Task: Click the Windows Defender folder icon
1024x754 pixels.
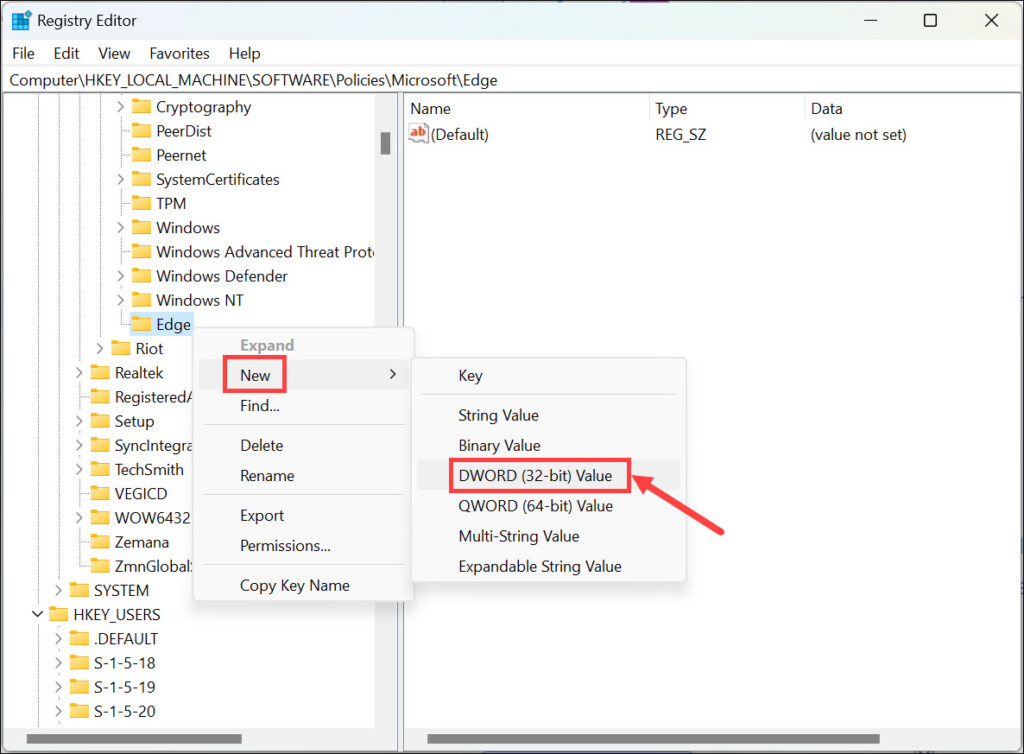Action: [x=141, y=275]
